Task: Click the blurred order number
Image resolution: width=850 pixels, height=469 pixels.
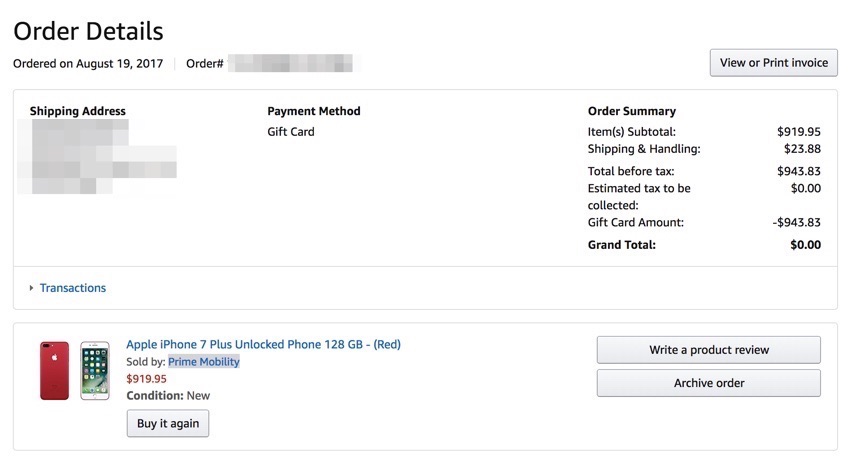Action: (x=291, y=63)
